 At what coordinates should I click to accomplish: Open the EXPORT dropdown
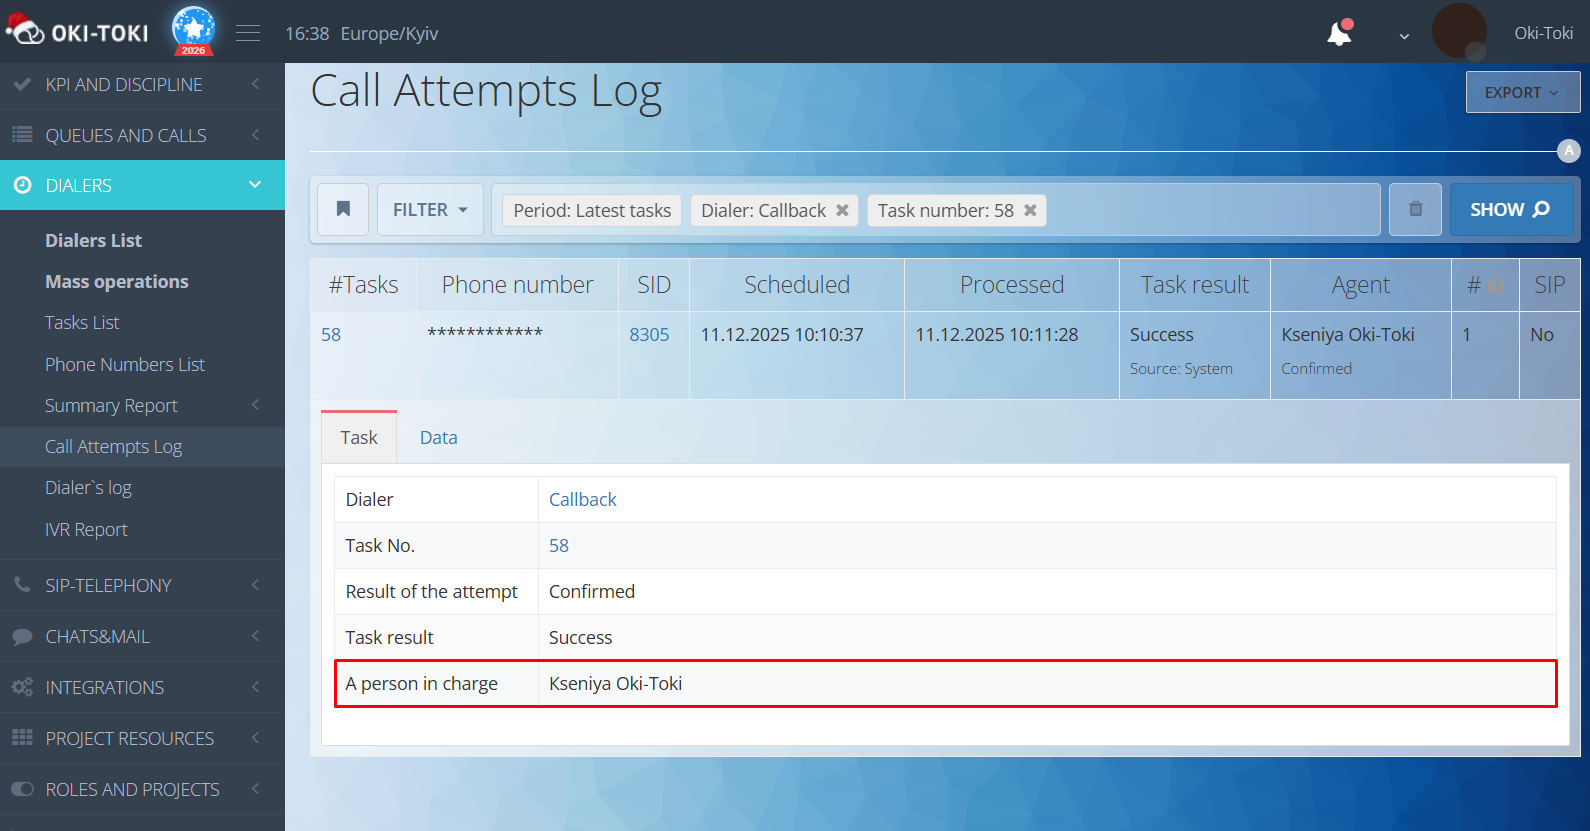[1522, 92]
